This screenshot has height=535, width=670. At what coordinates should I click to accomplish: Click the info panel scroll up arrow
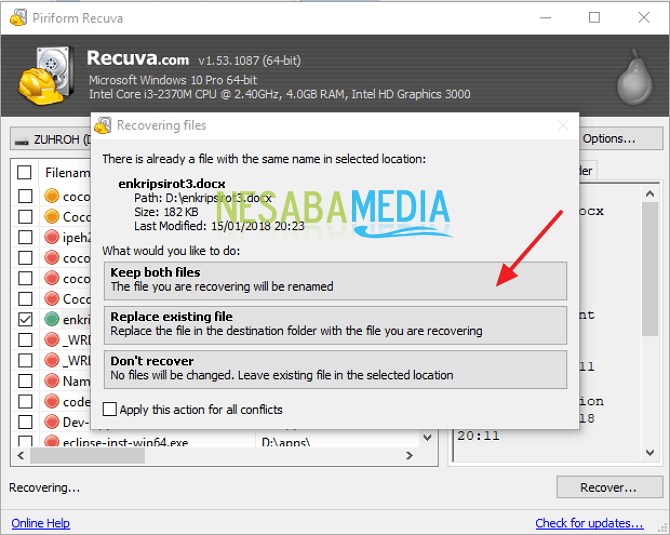pos(650,194)
